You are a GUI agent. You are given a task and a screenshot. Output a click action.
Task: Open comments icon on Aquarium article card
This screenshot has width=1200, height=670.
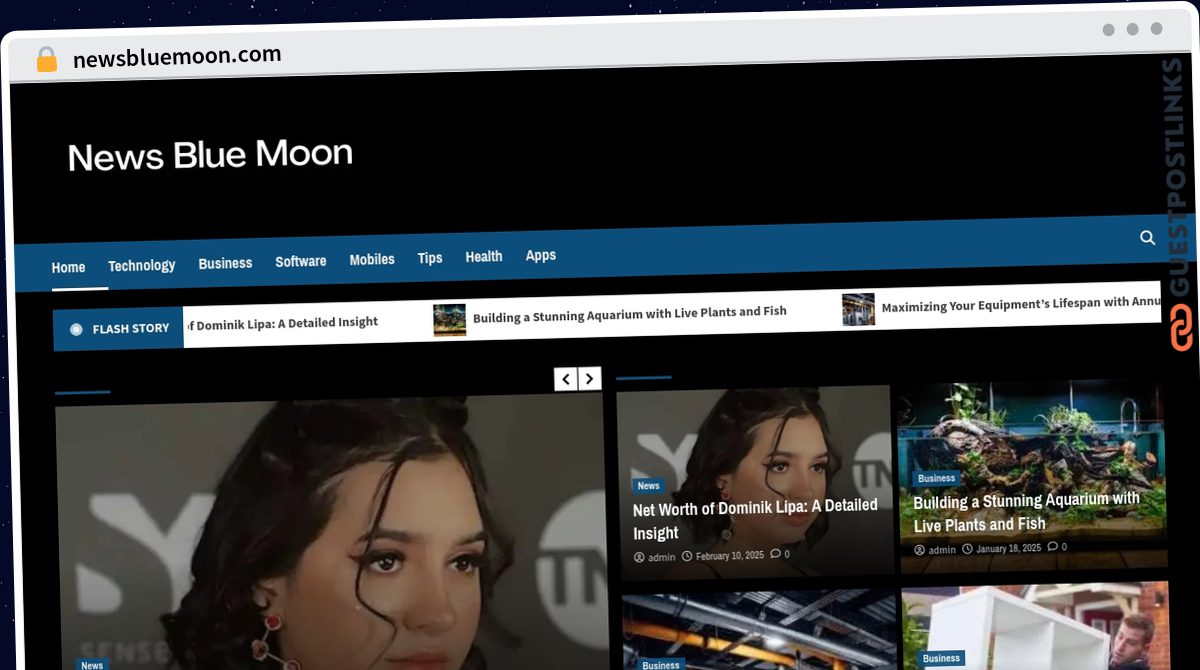coord(1053,547)
